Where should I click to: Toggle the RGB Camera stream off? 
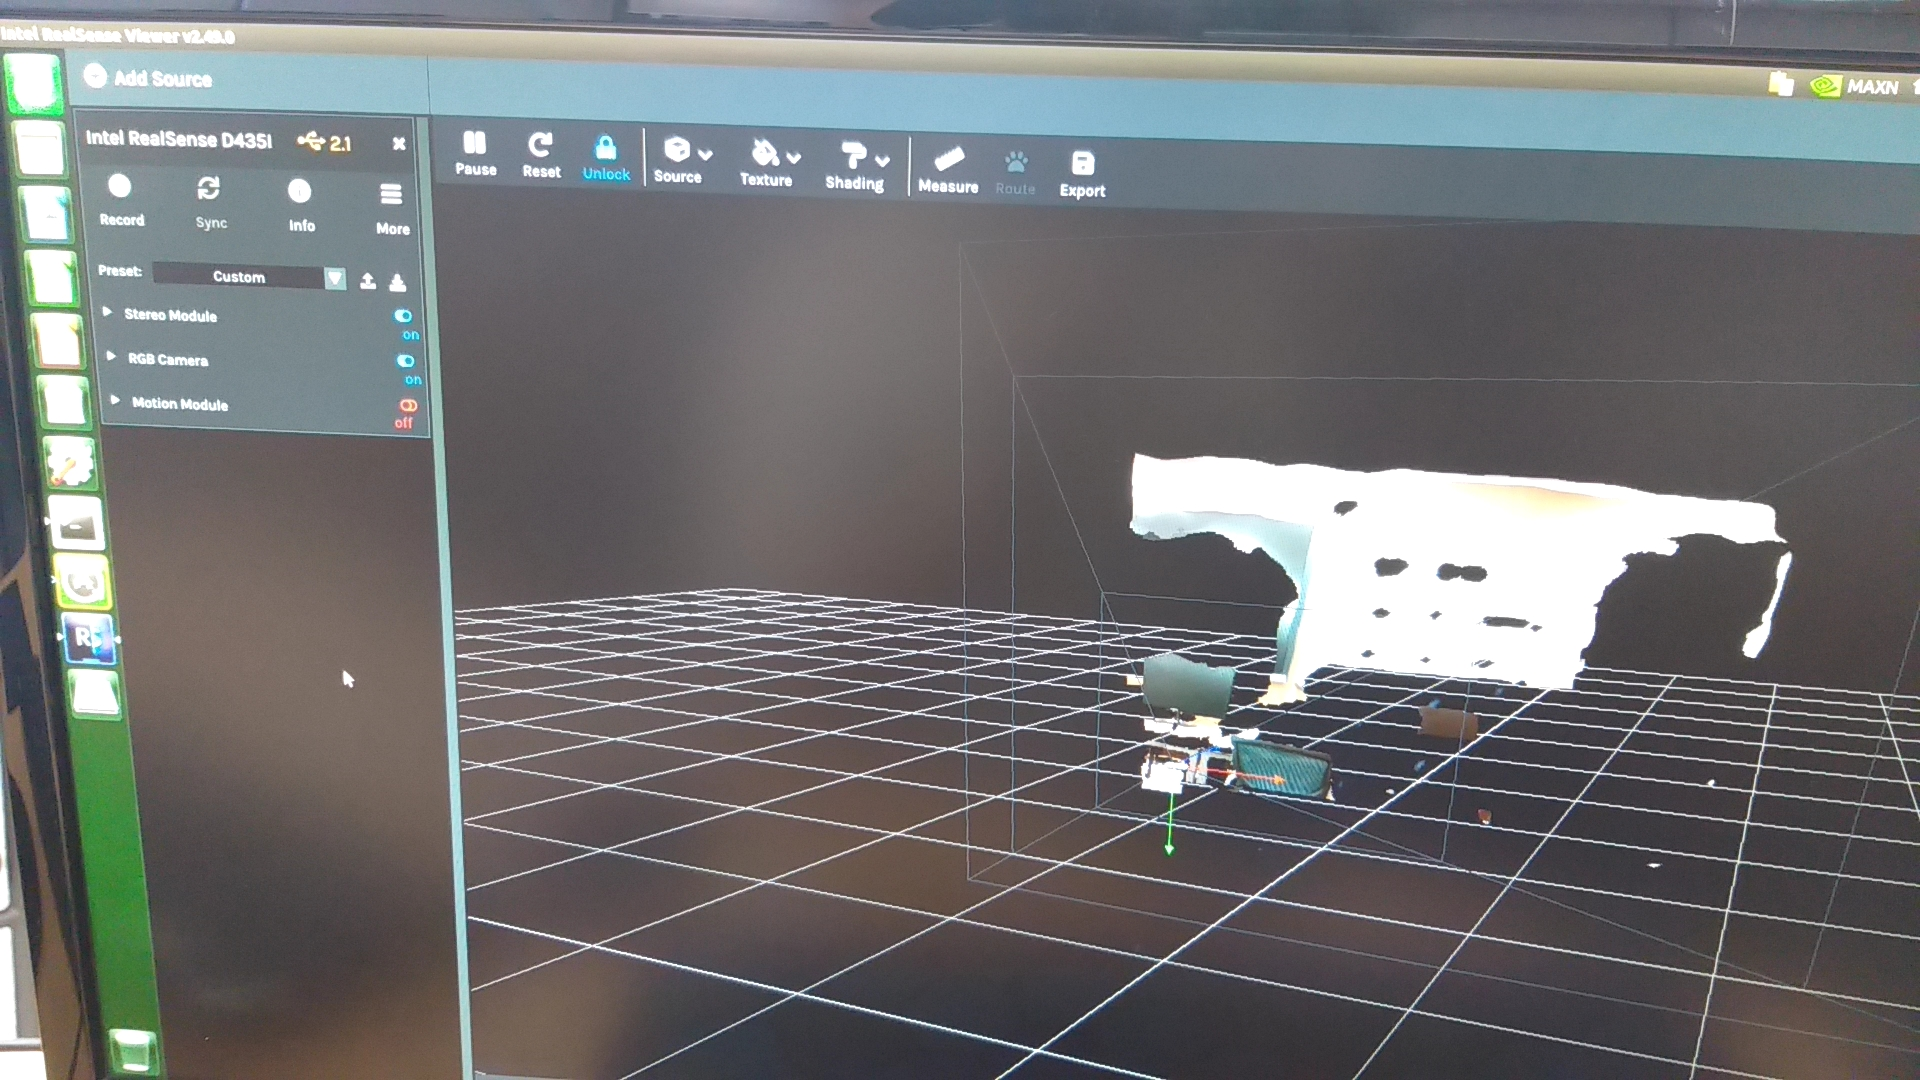pos(405,361)
